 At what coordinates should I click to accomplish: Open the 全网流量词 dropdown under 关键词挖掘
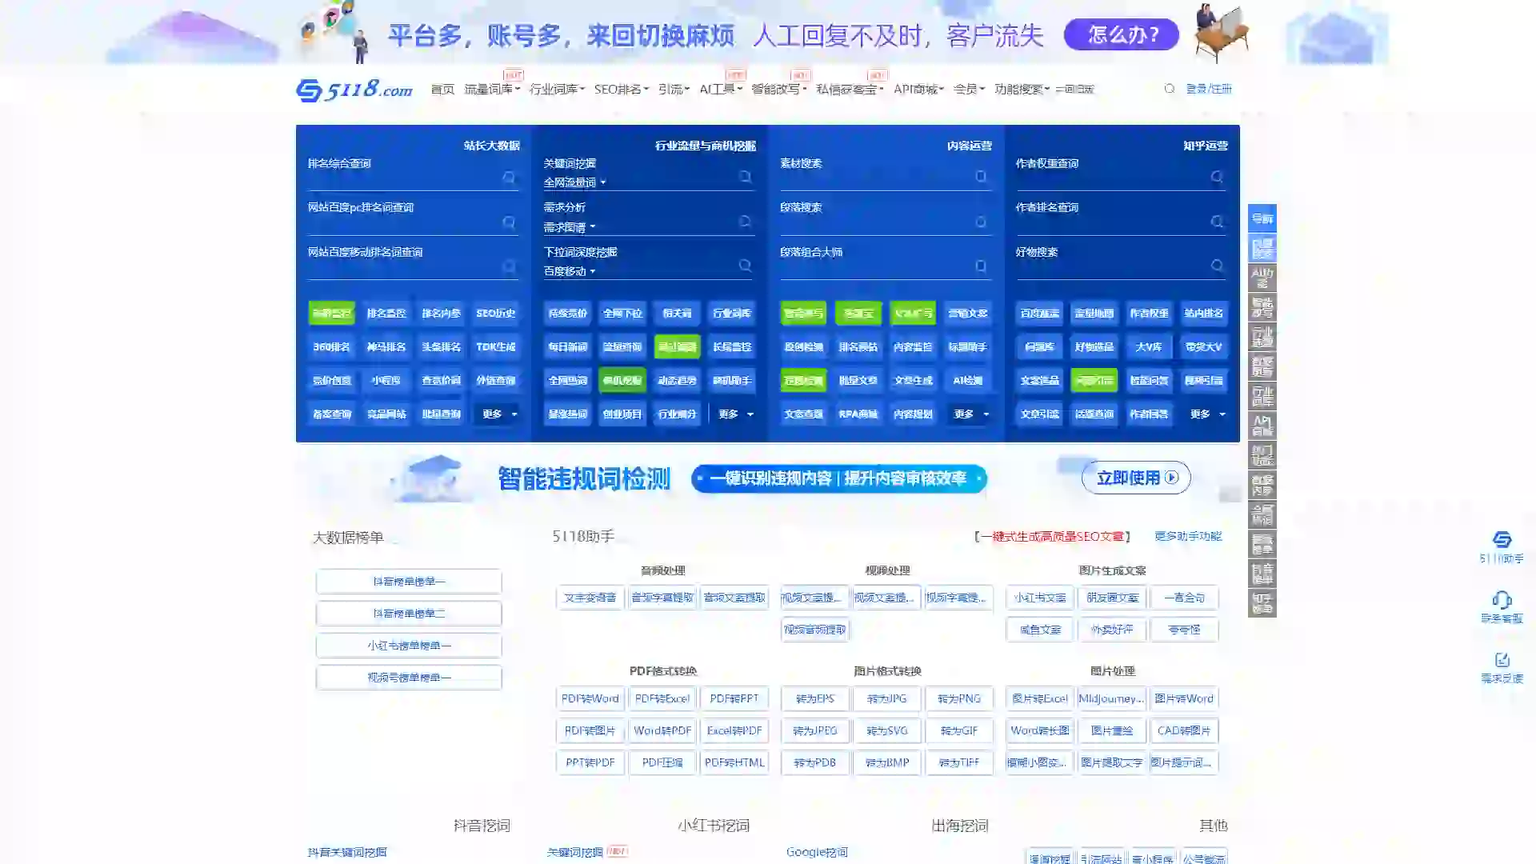pos(575,182)
